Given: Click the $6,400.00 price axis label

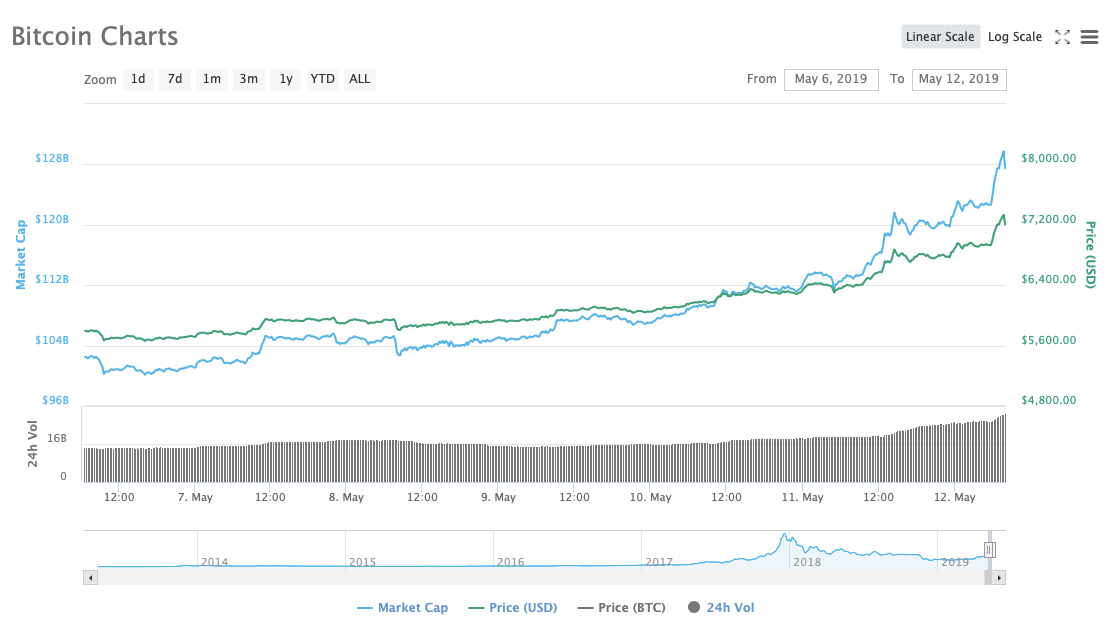Looking at the screenshot, I should coord(1048,279).
